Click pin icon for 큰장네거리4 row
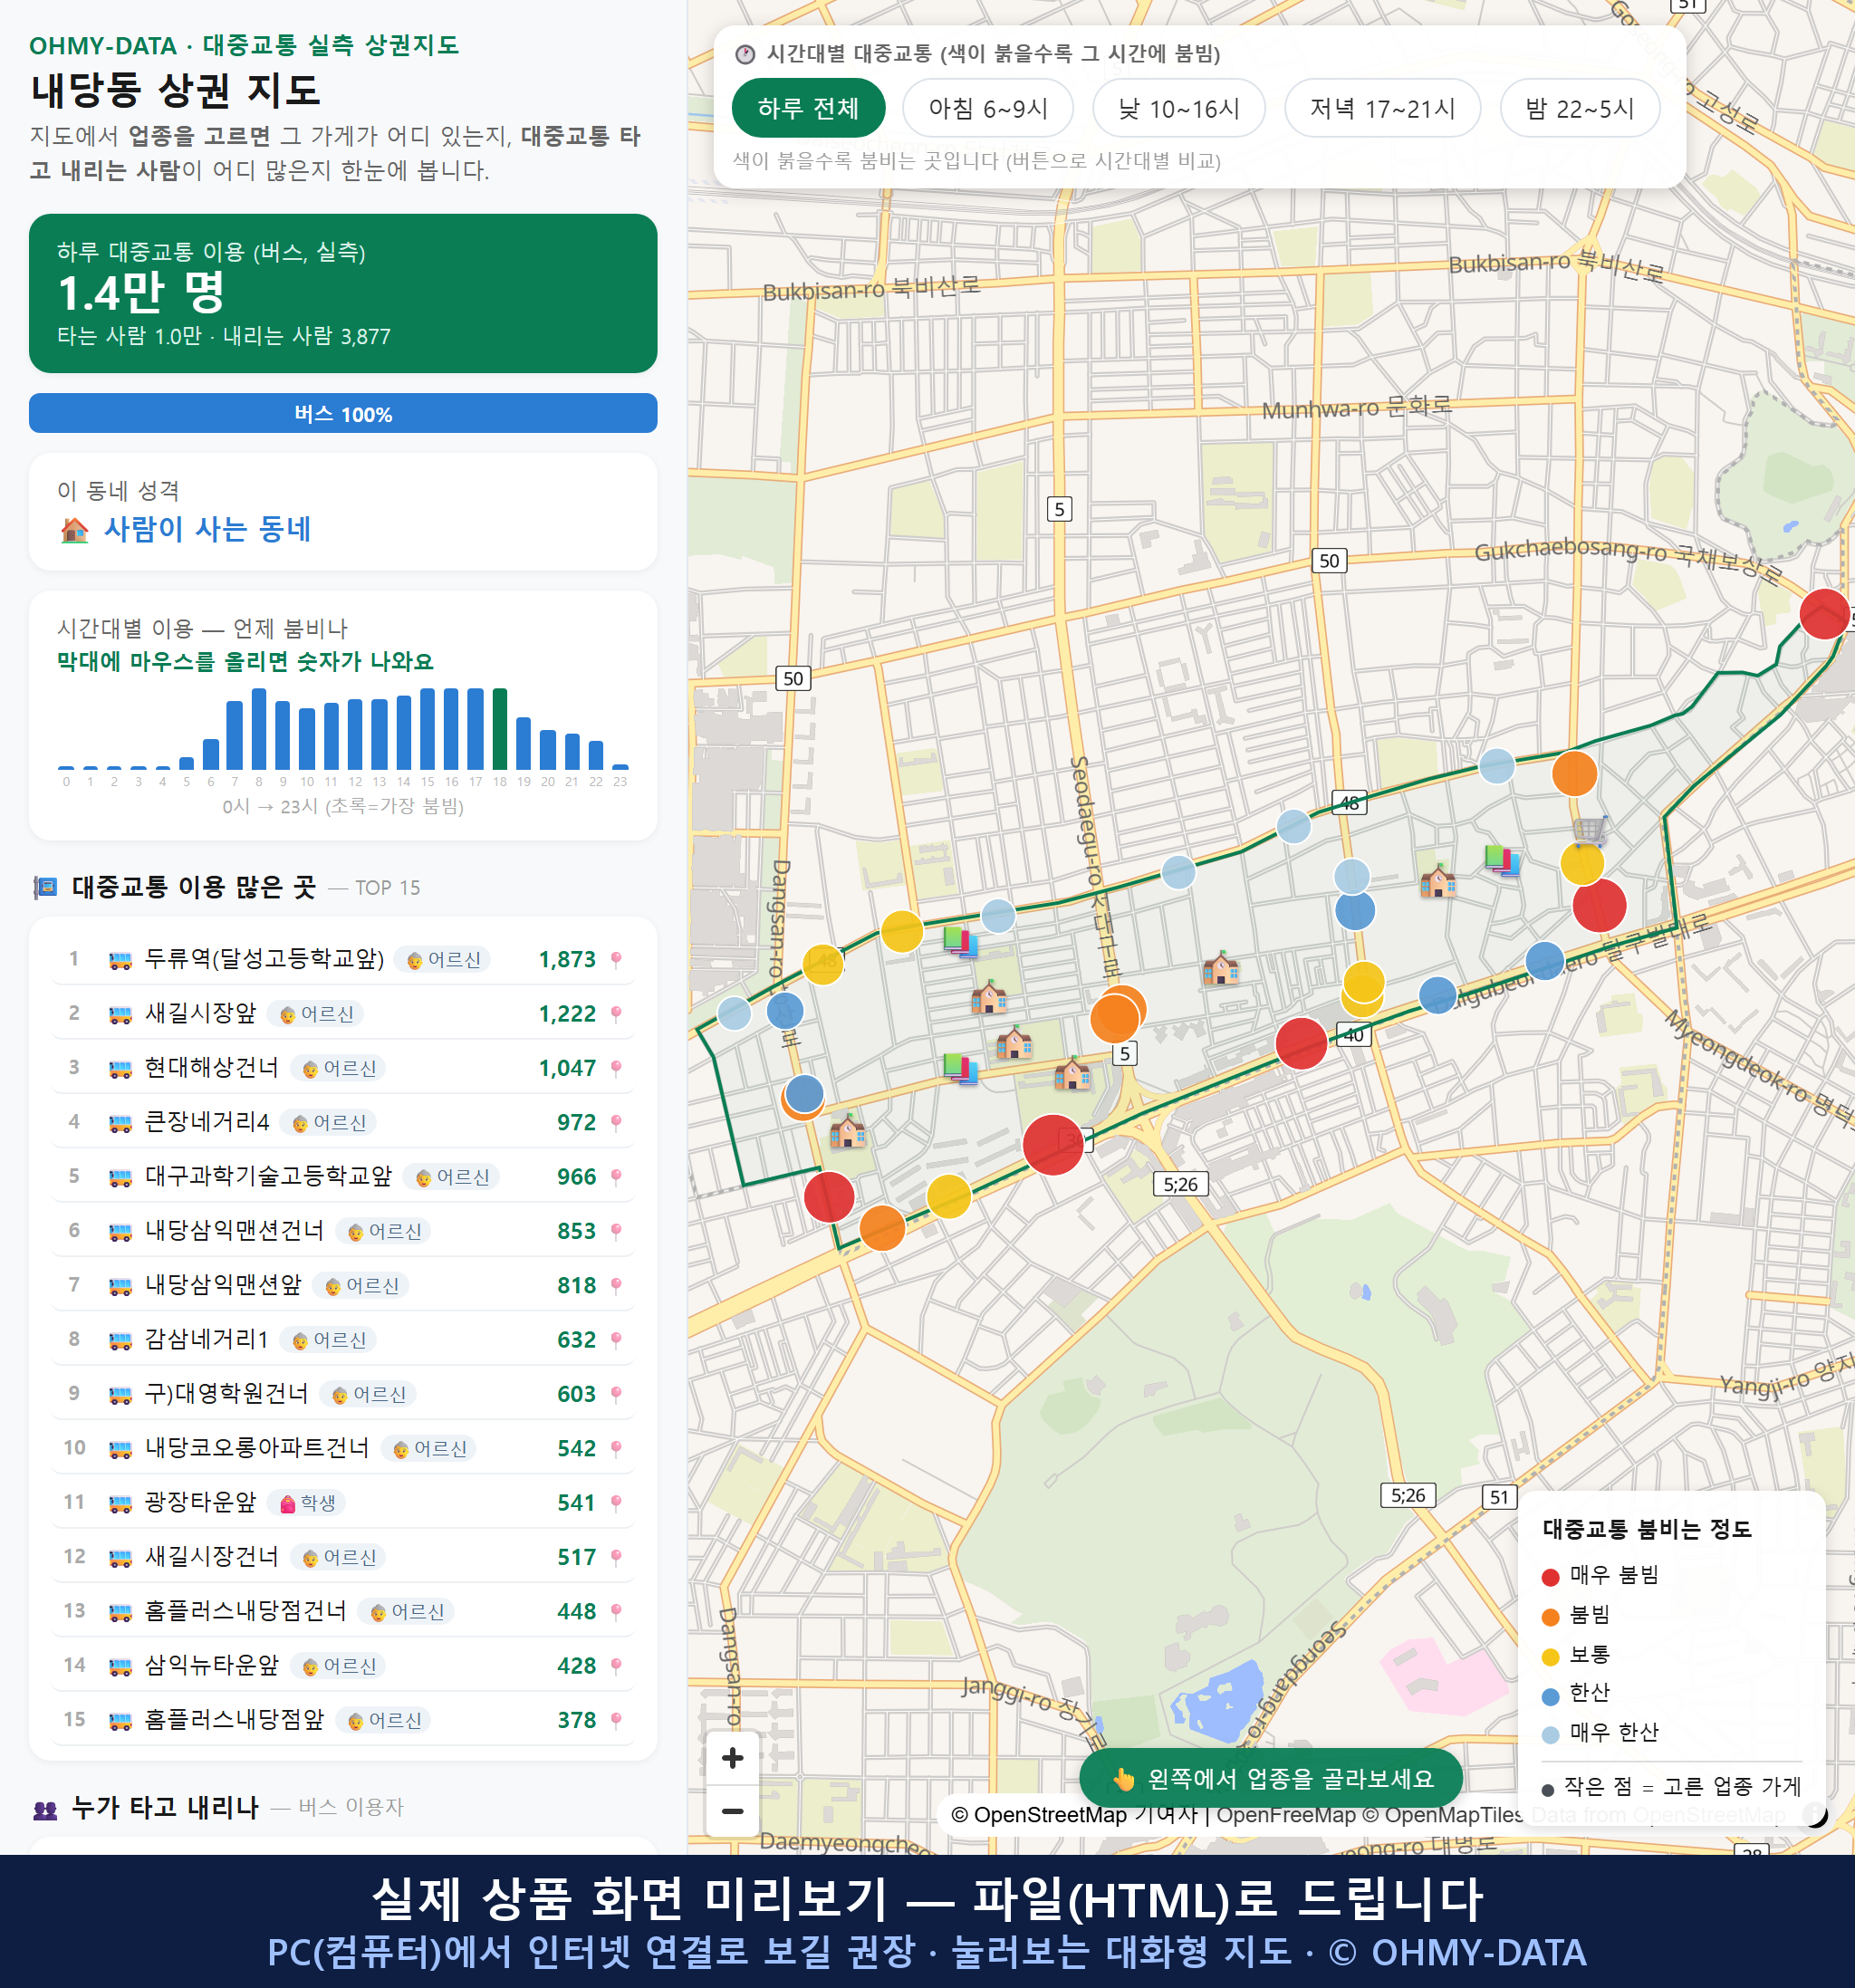Viewport: 1855px width, 1988px height. [616, 1122]
